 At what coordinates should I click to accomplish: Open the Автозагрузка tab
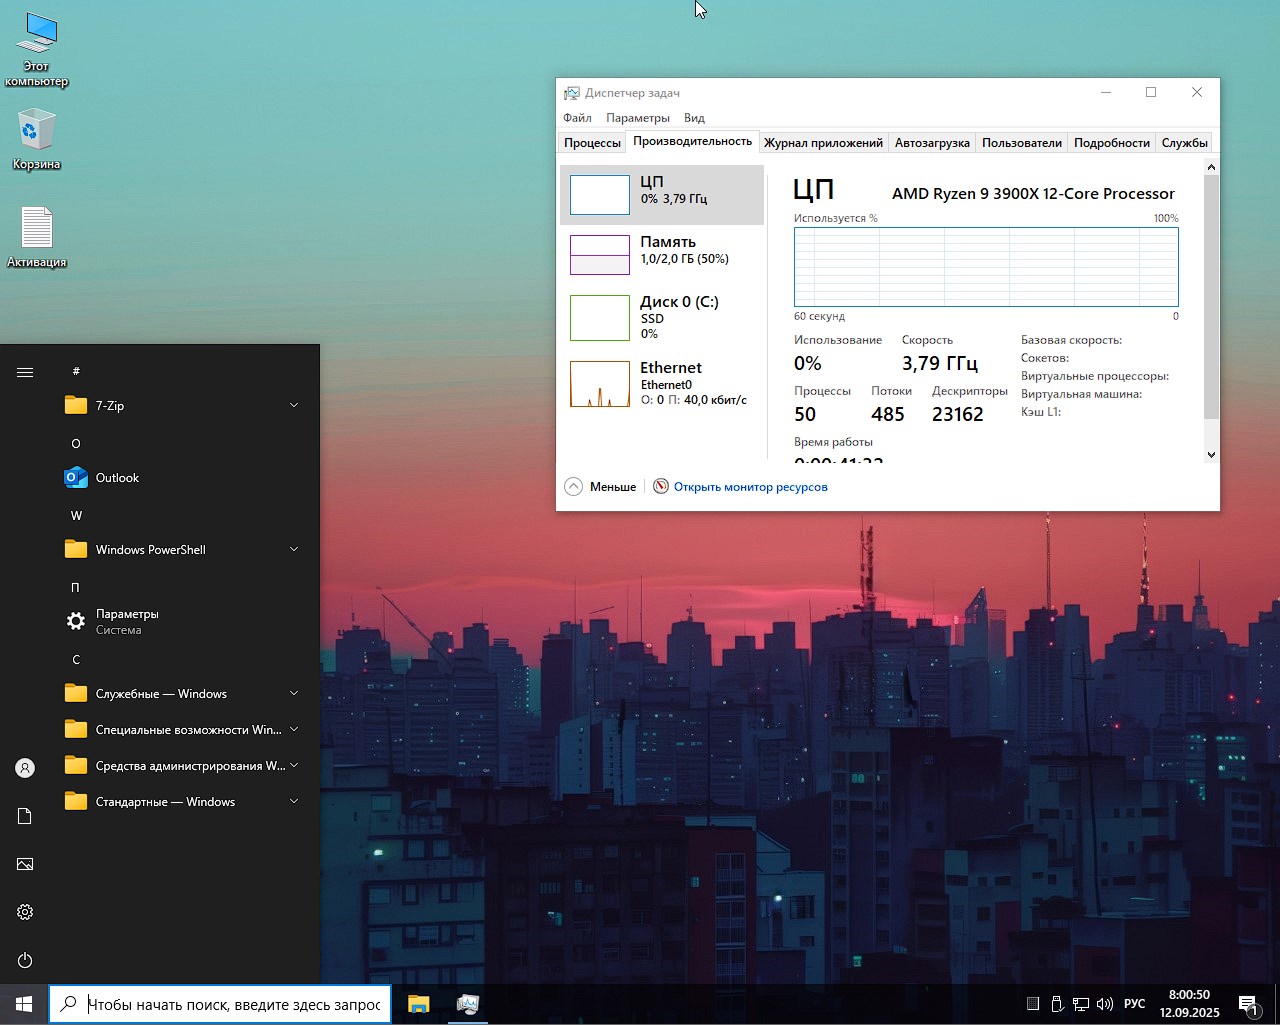click(932, 143)
